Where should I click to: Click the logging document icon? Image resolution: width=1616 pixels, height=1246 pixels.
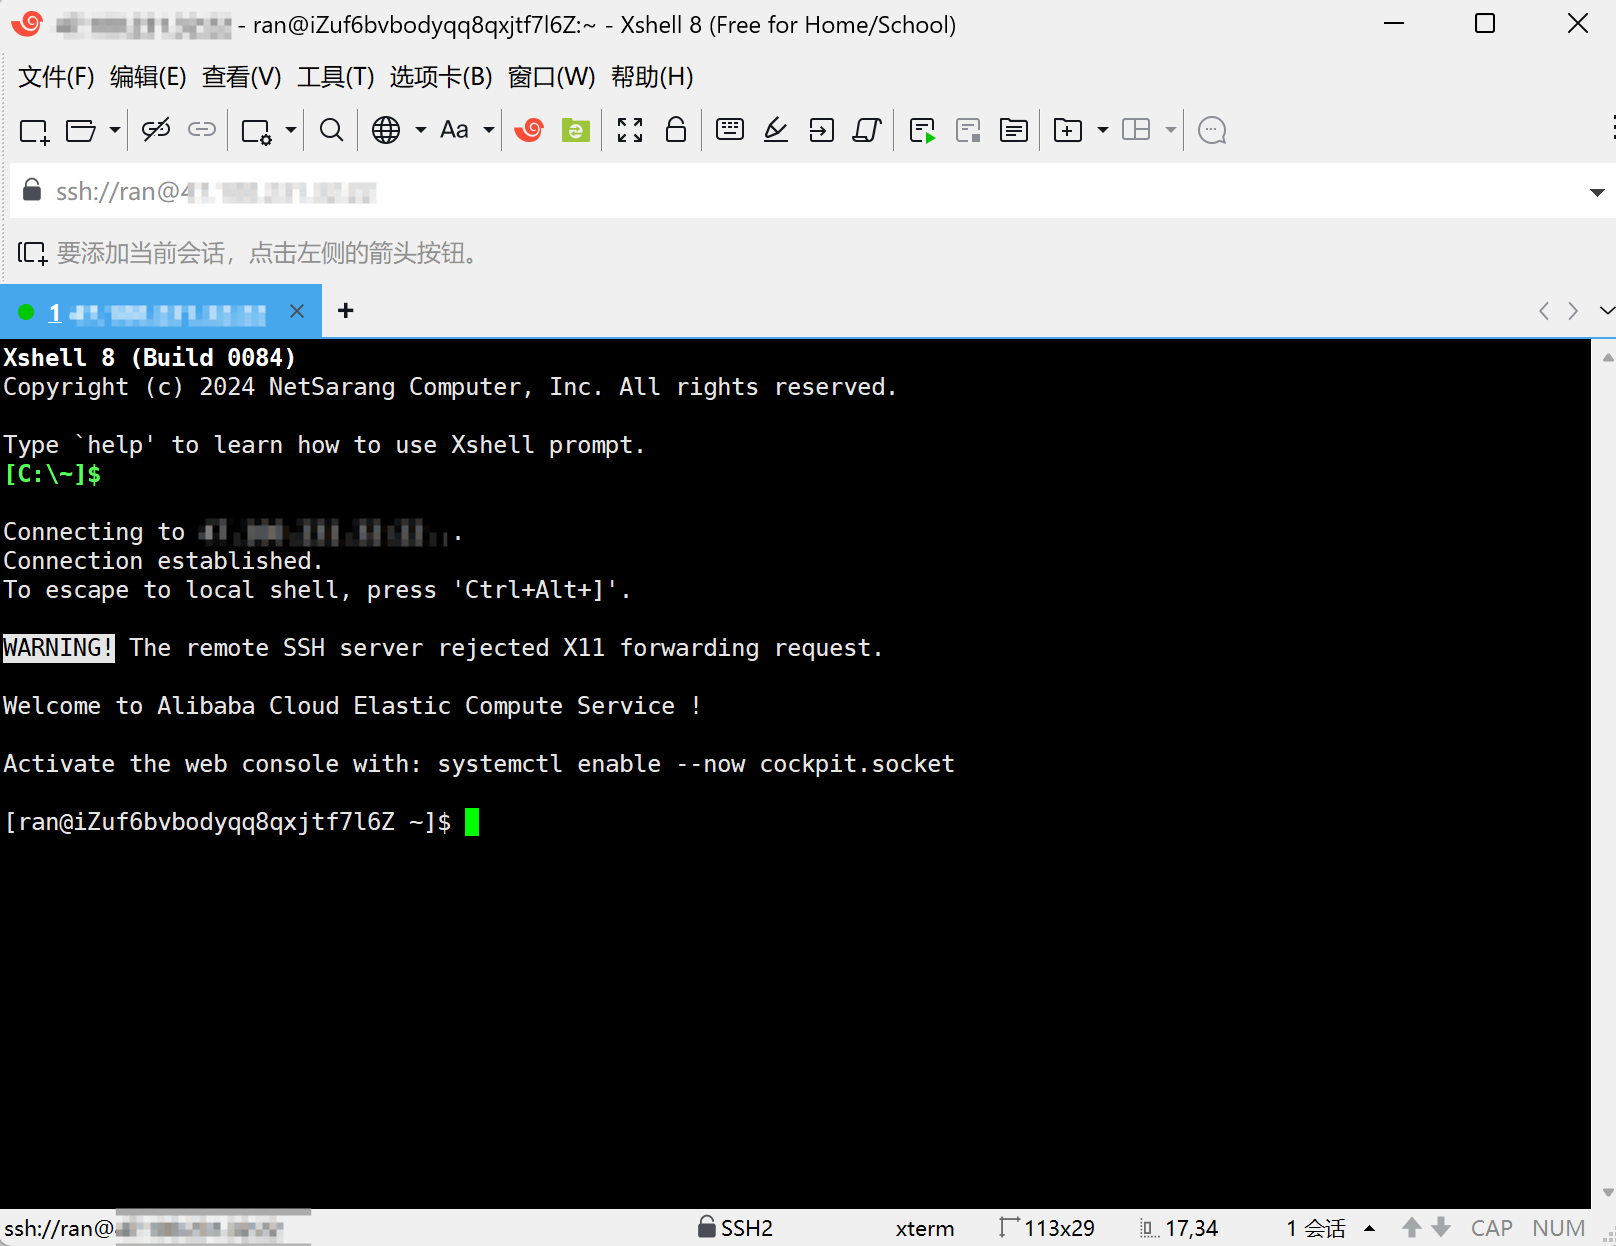coord(1014,130)
